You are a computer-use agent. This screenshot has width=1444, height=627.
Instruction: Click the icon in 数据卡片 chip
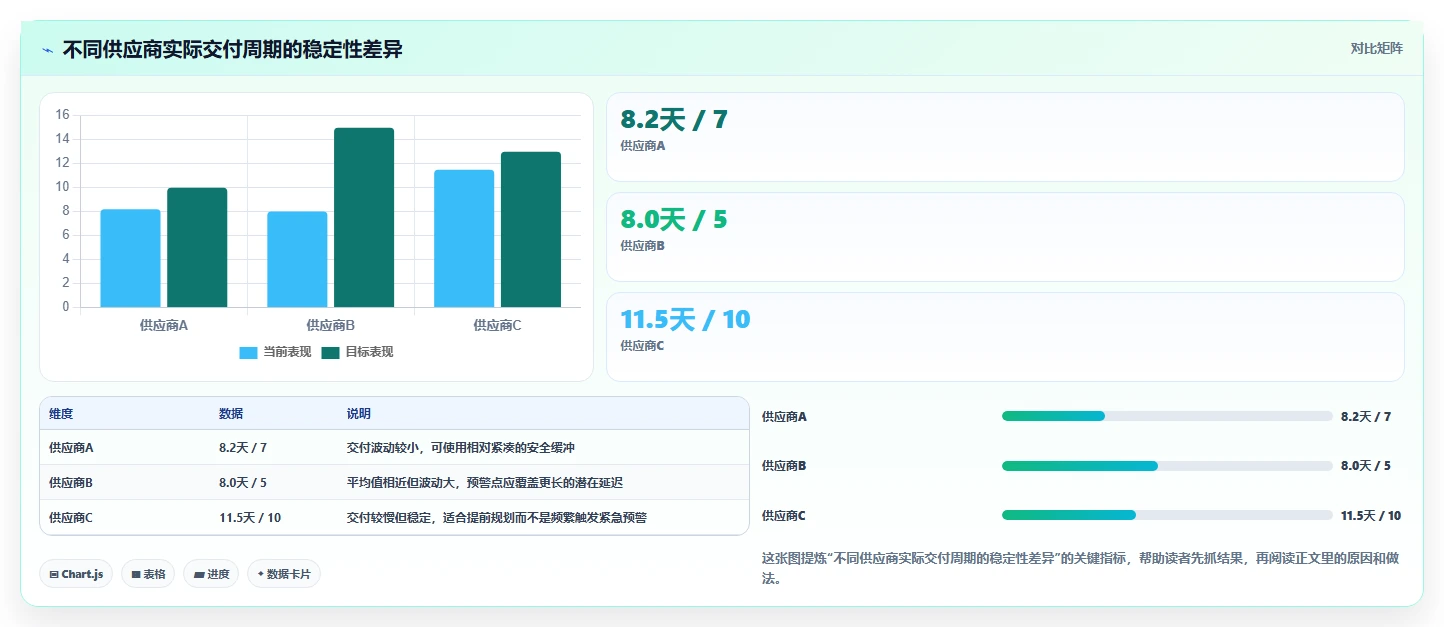pyautogui.click(x=261, y=574)
